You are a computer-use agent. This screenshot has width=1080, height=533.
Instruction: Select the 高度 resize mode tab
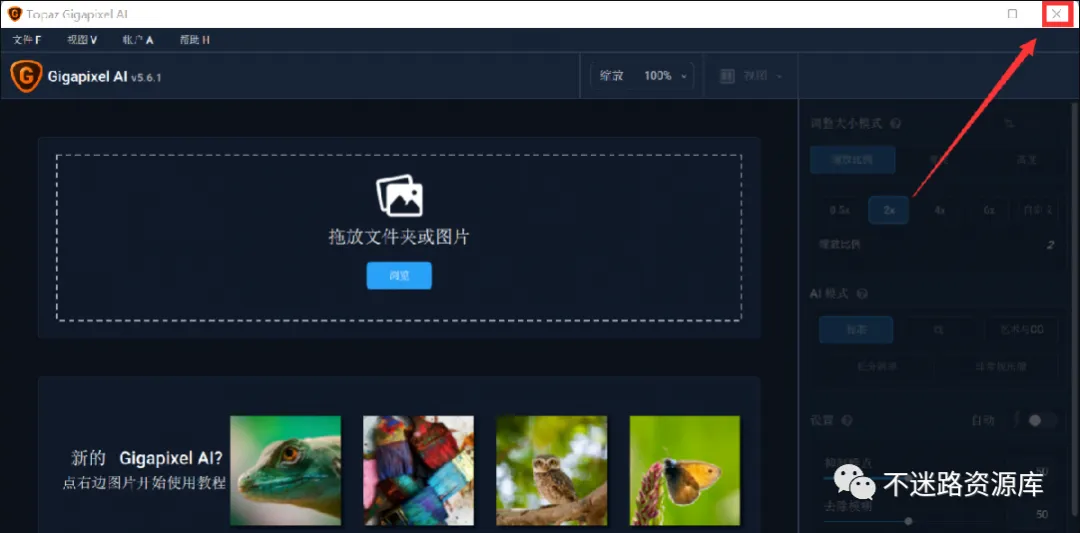pos(1027,160)
